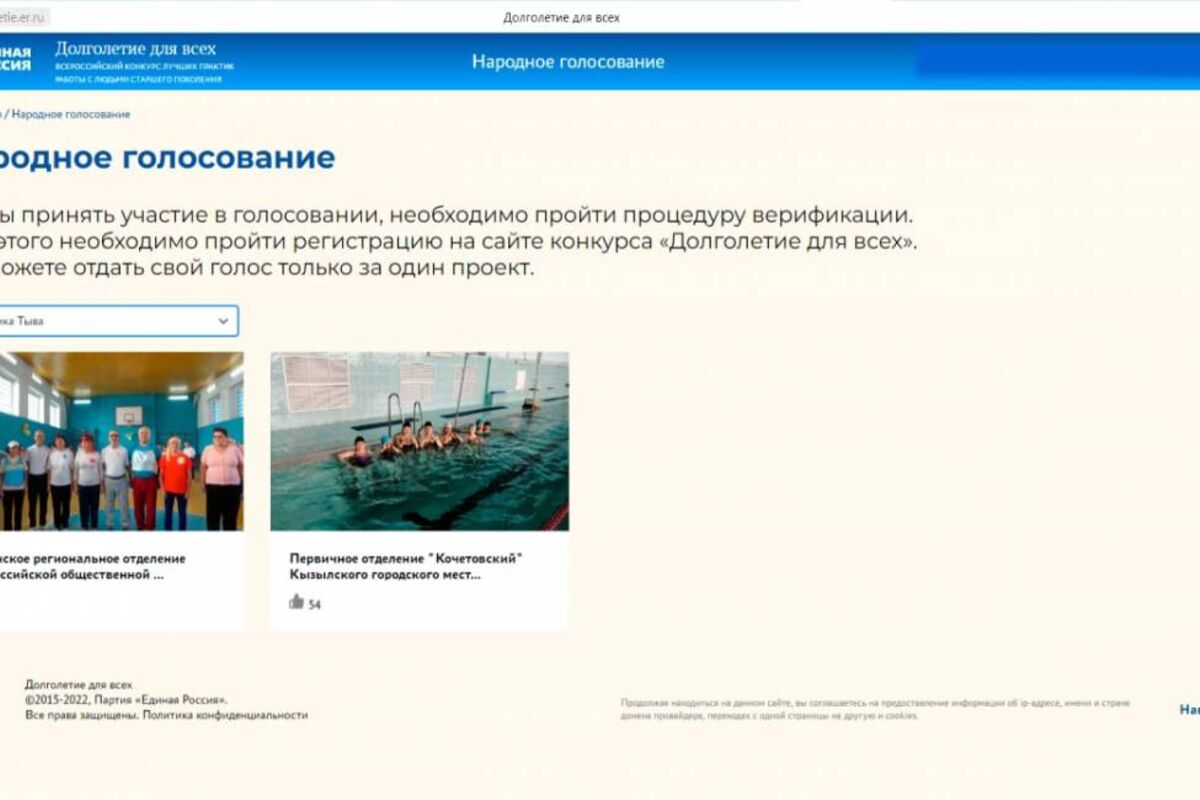Screen dimensions: 1200x800
Task: Open the region dropdown showing Тыва
Action: click(x=119, y=321)
